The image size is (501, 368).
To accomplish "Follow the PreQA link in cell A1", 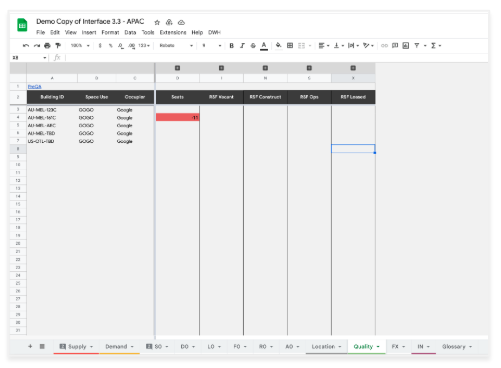I will [x=35, y=86].
